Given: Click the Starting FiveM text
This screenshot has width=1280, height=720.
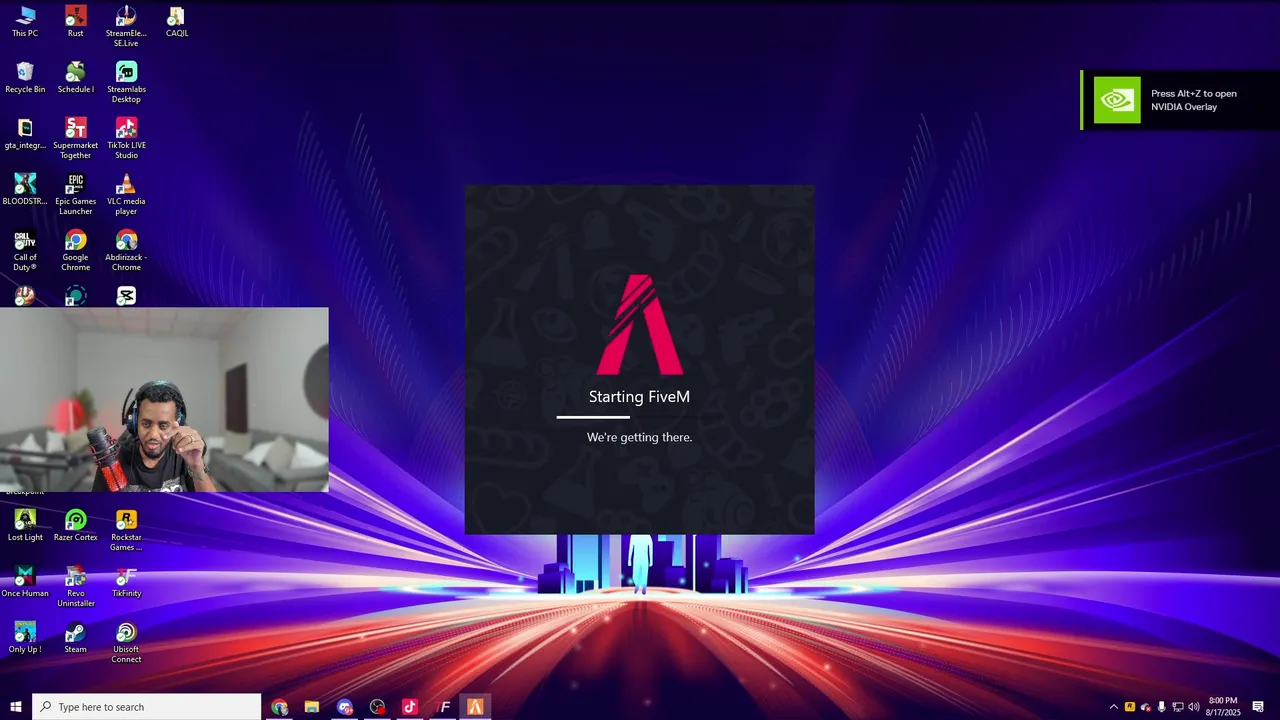Looking at the screenshot, I should pyautogui.click(x=639, y=397).
